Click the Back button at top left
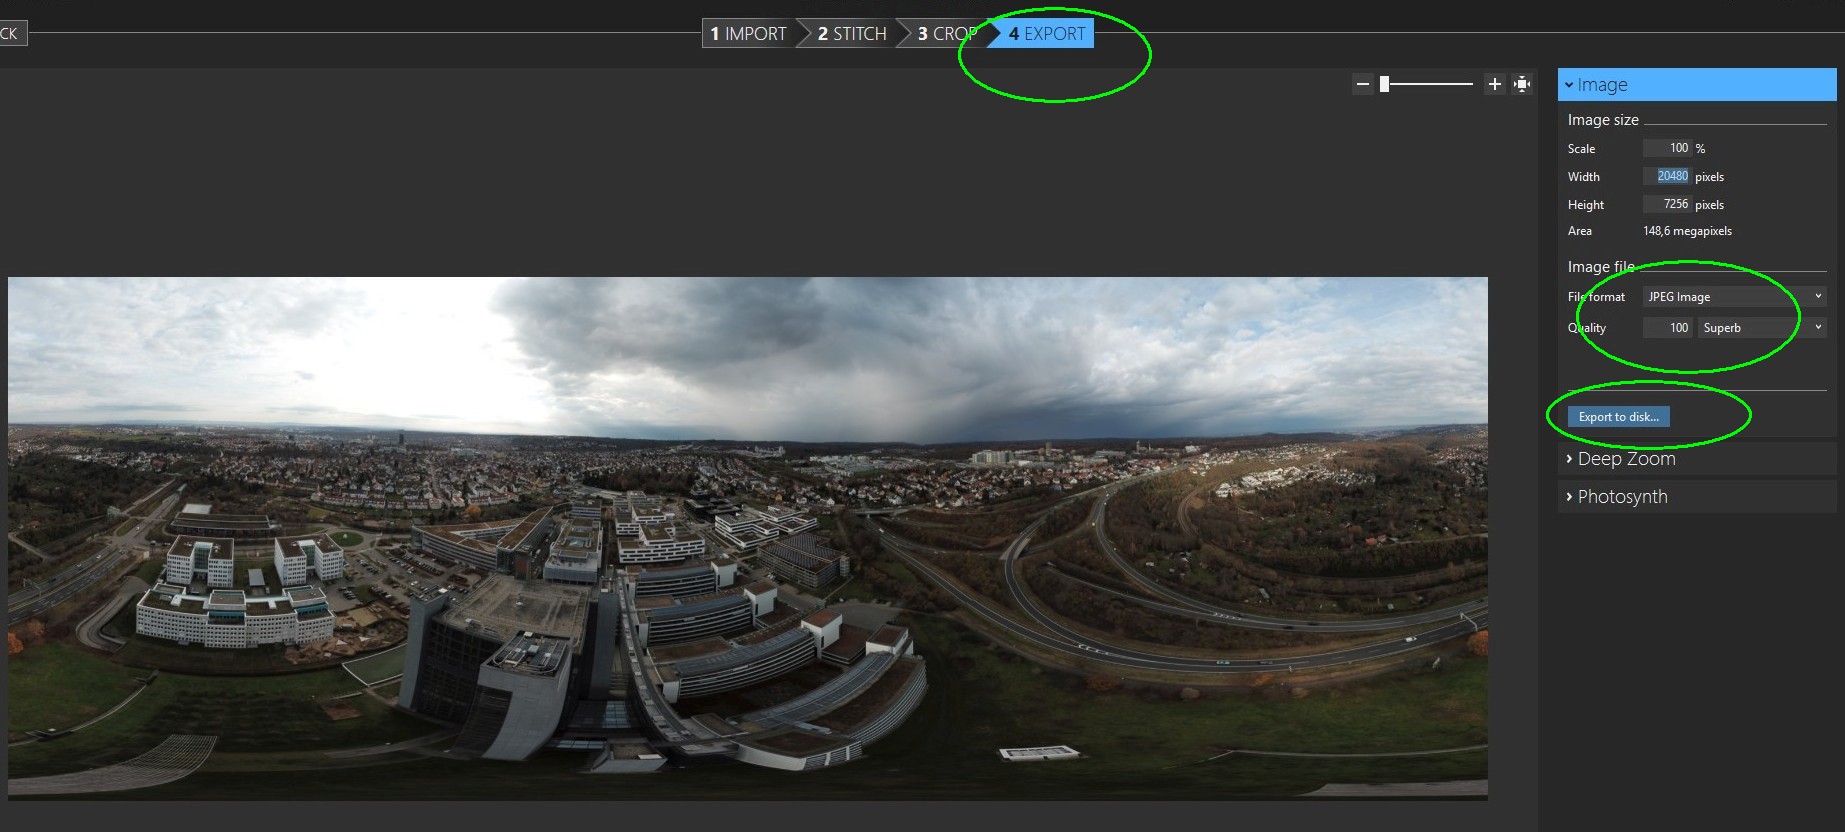The image size is (1845, 832). pyautogui.click(x=12, y=34)
